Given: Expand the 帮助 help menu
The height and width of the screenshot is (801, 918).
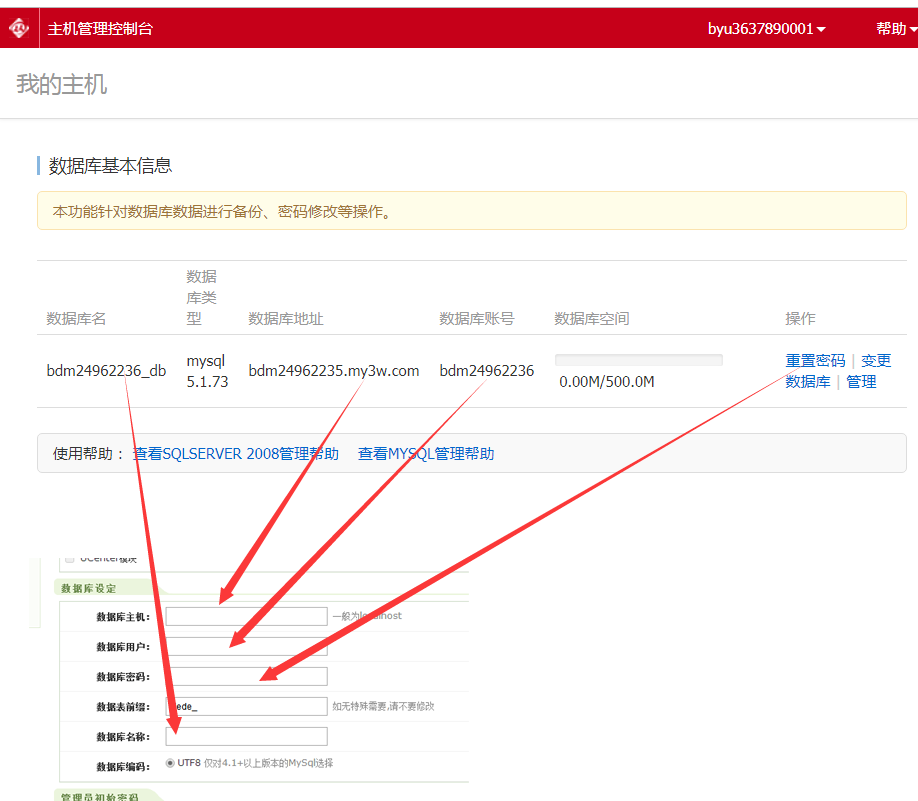Looking at the screenshot, I should point(895,29).
